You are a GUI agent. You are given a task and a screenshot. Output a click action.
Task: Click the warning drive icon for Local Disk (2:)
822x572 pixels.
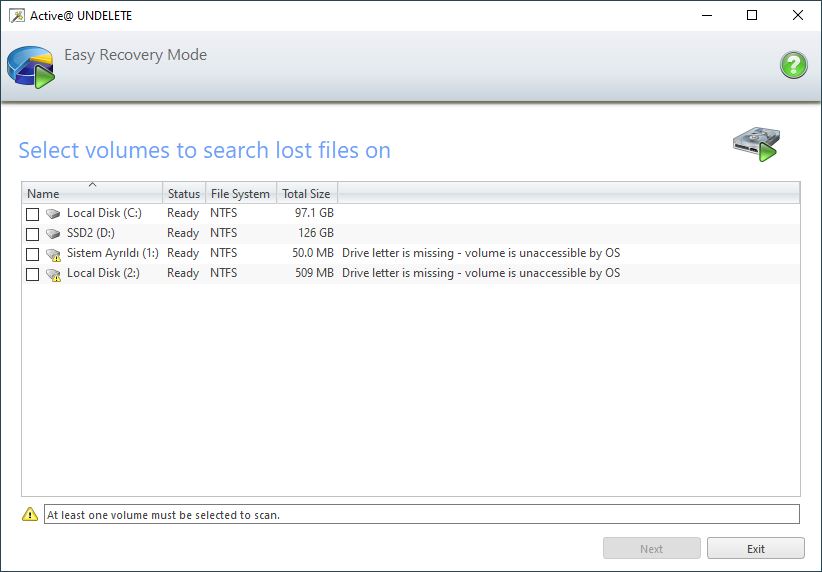coord(53,274)
